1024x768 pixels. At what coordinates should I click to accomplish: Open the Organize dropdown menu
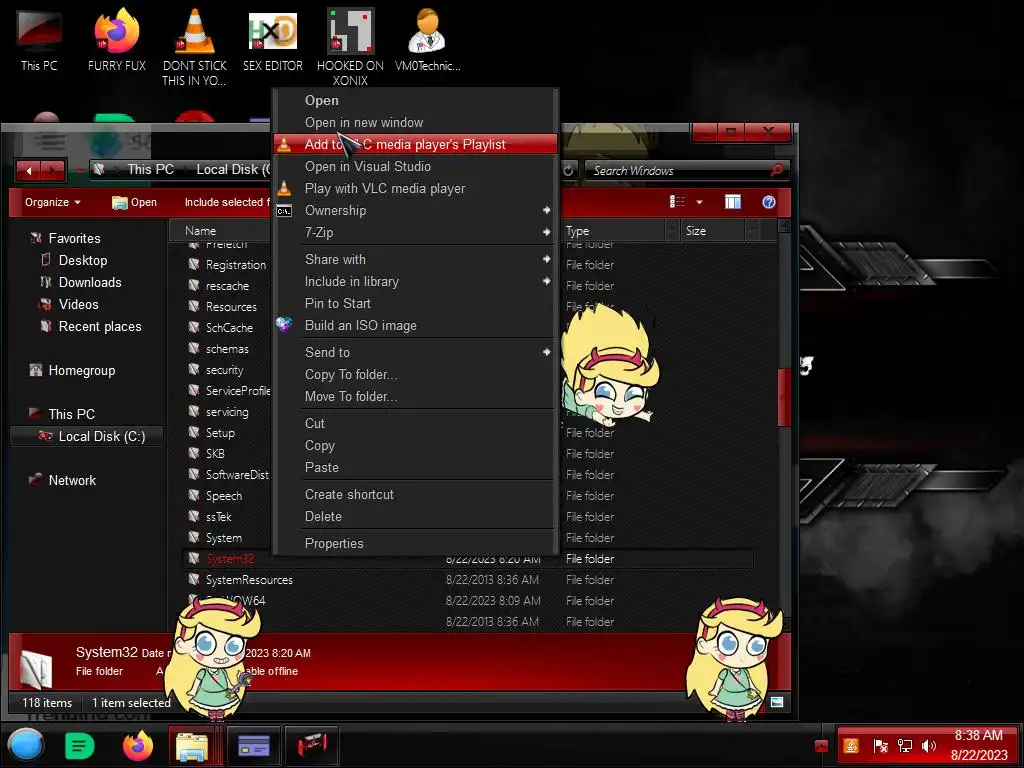tap(52, 202)
